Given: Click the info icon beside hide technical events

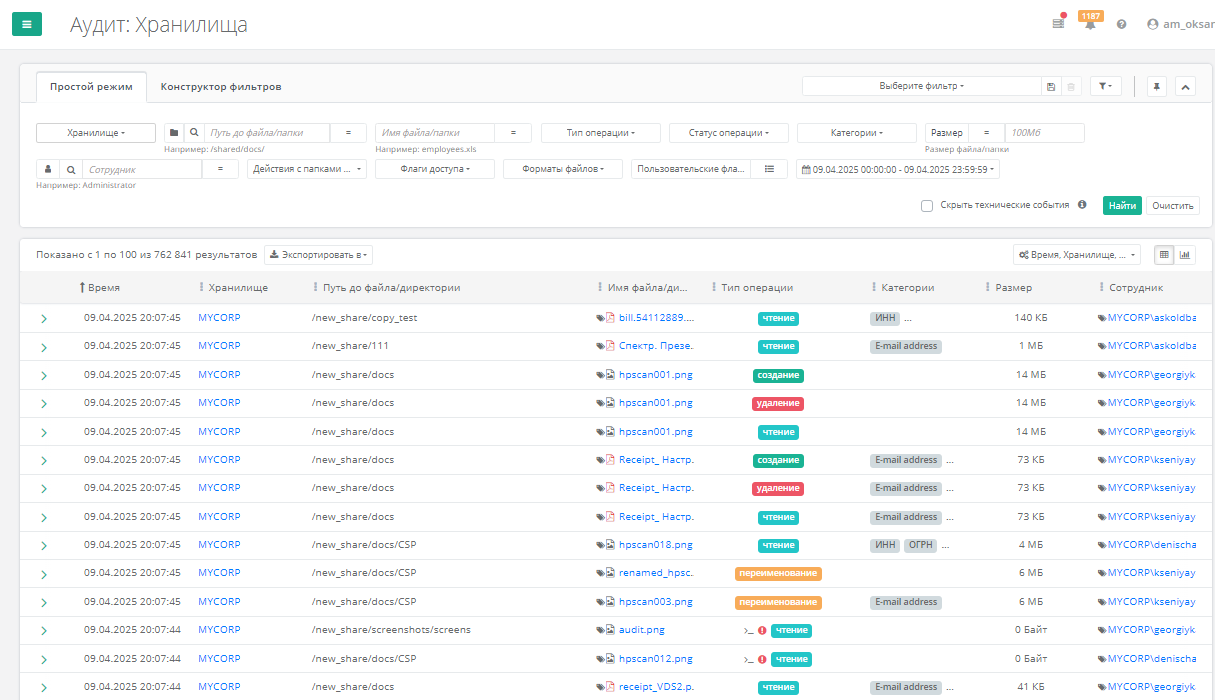Looking at the screenshot, I should tap(1082, 205).
